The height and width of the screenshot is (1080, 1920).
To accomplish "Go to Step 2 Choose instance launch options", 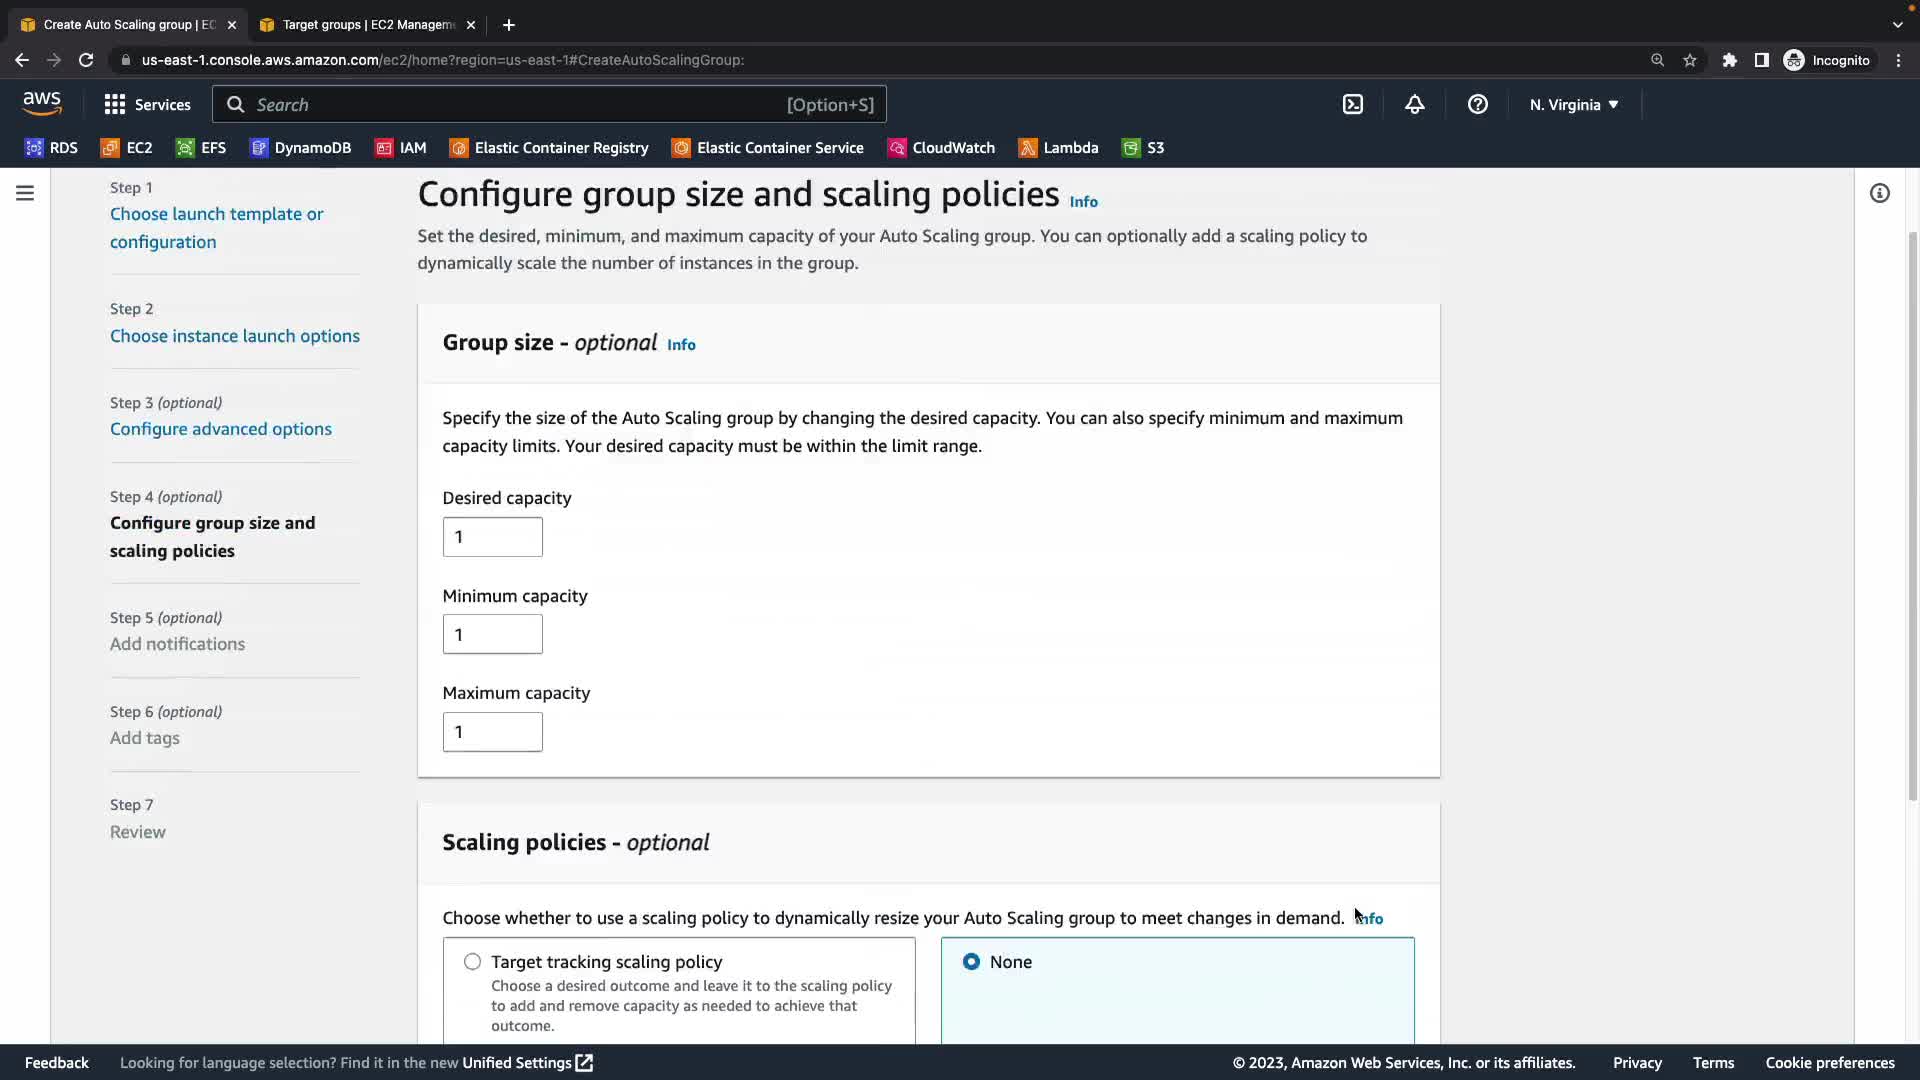I will (x=235, y=336).
